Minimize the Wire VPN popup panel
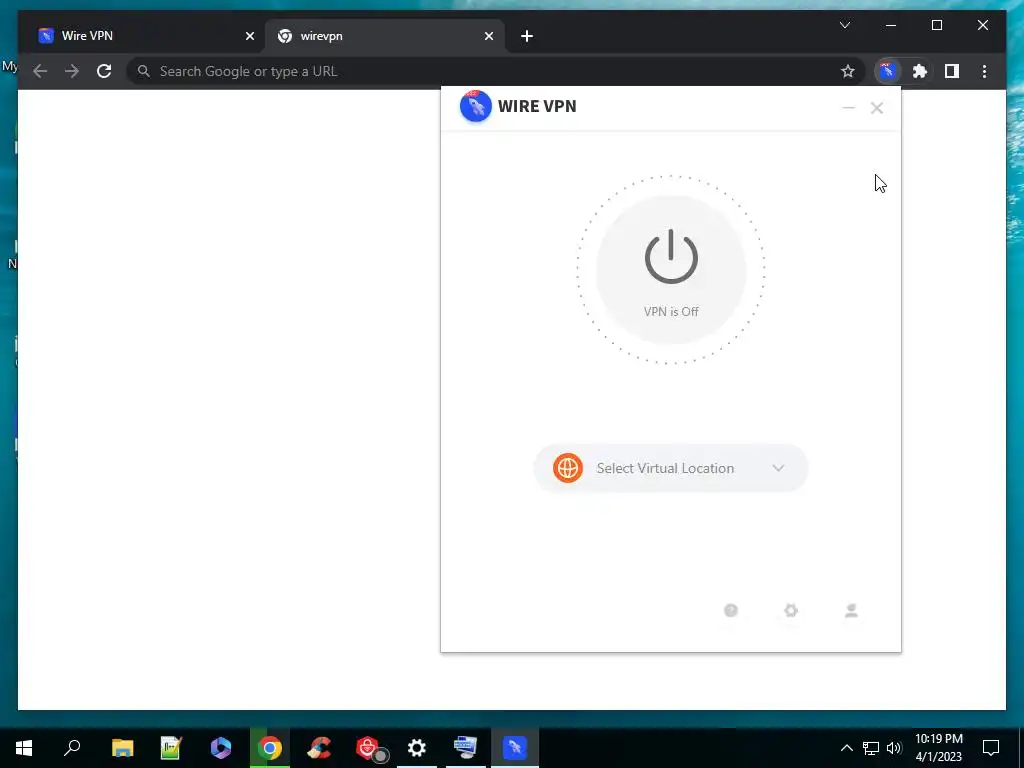Image resolution: width=1024 pixels, height=768 pixels. click(848, 108)
